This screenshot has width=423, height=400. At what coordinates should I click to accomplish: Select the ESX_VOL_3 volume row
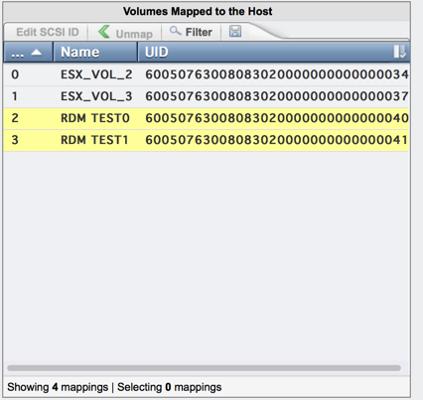click(206, 96)
